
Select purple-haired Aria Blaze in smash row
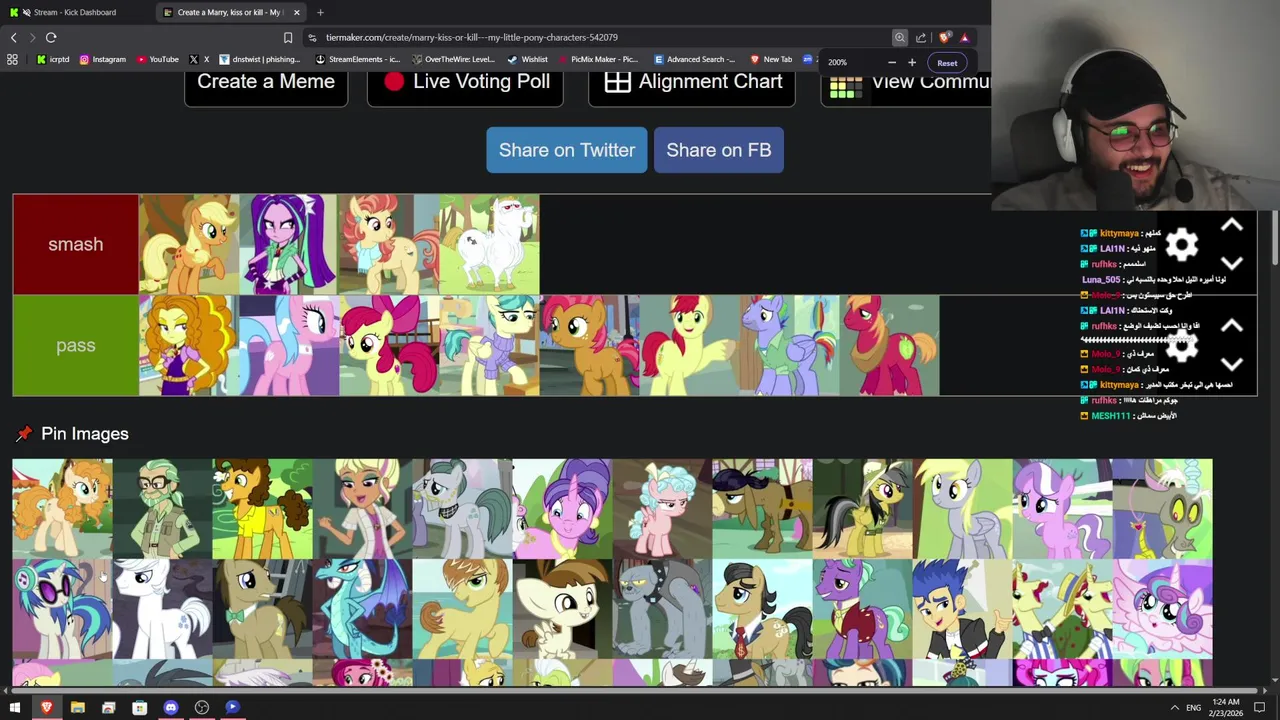[289, 244]
